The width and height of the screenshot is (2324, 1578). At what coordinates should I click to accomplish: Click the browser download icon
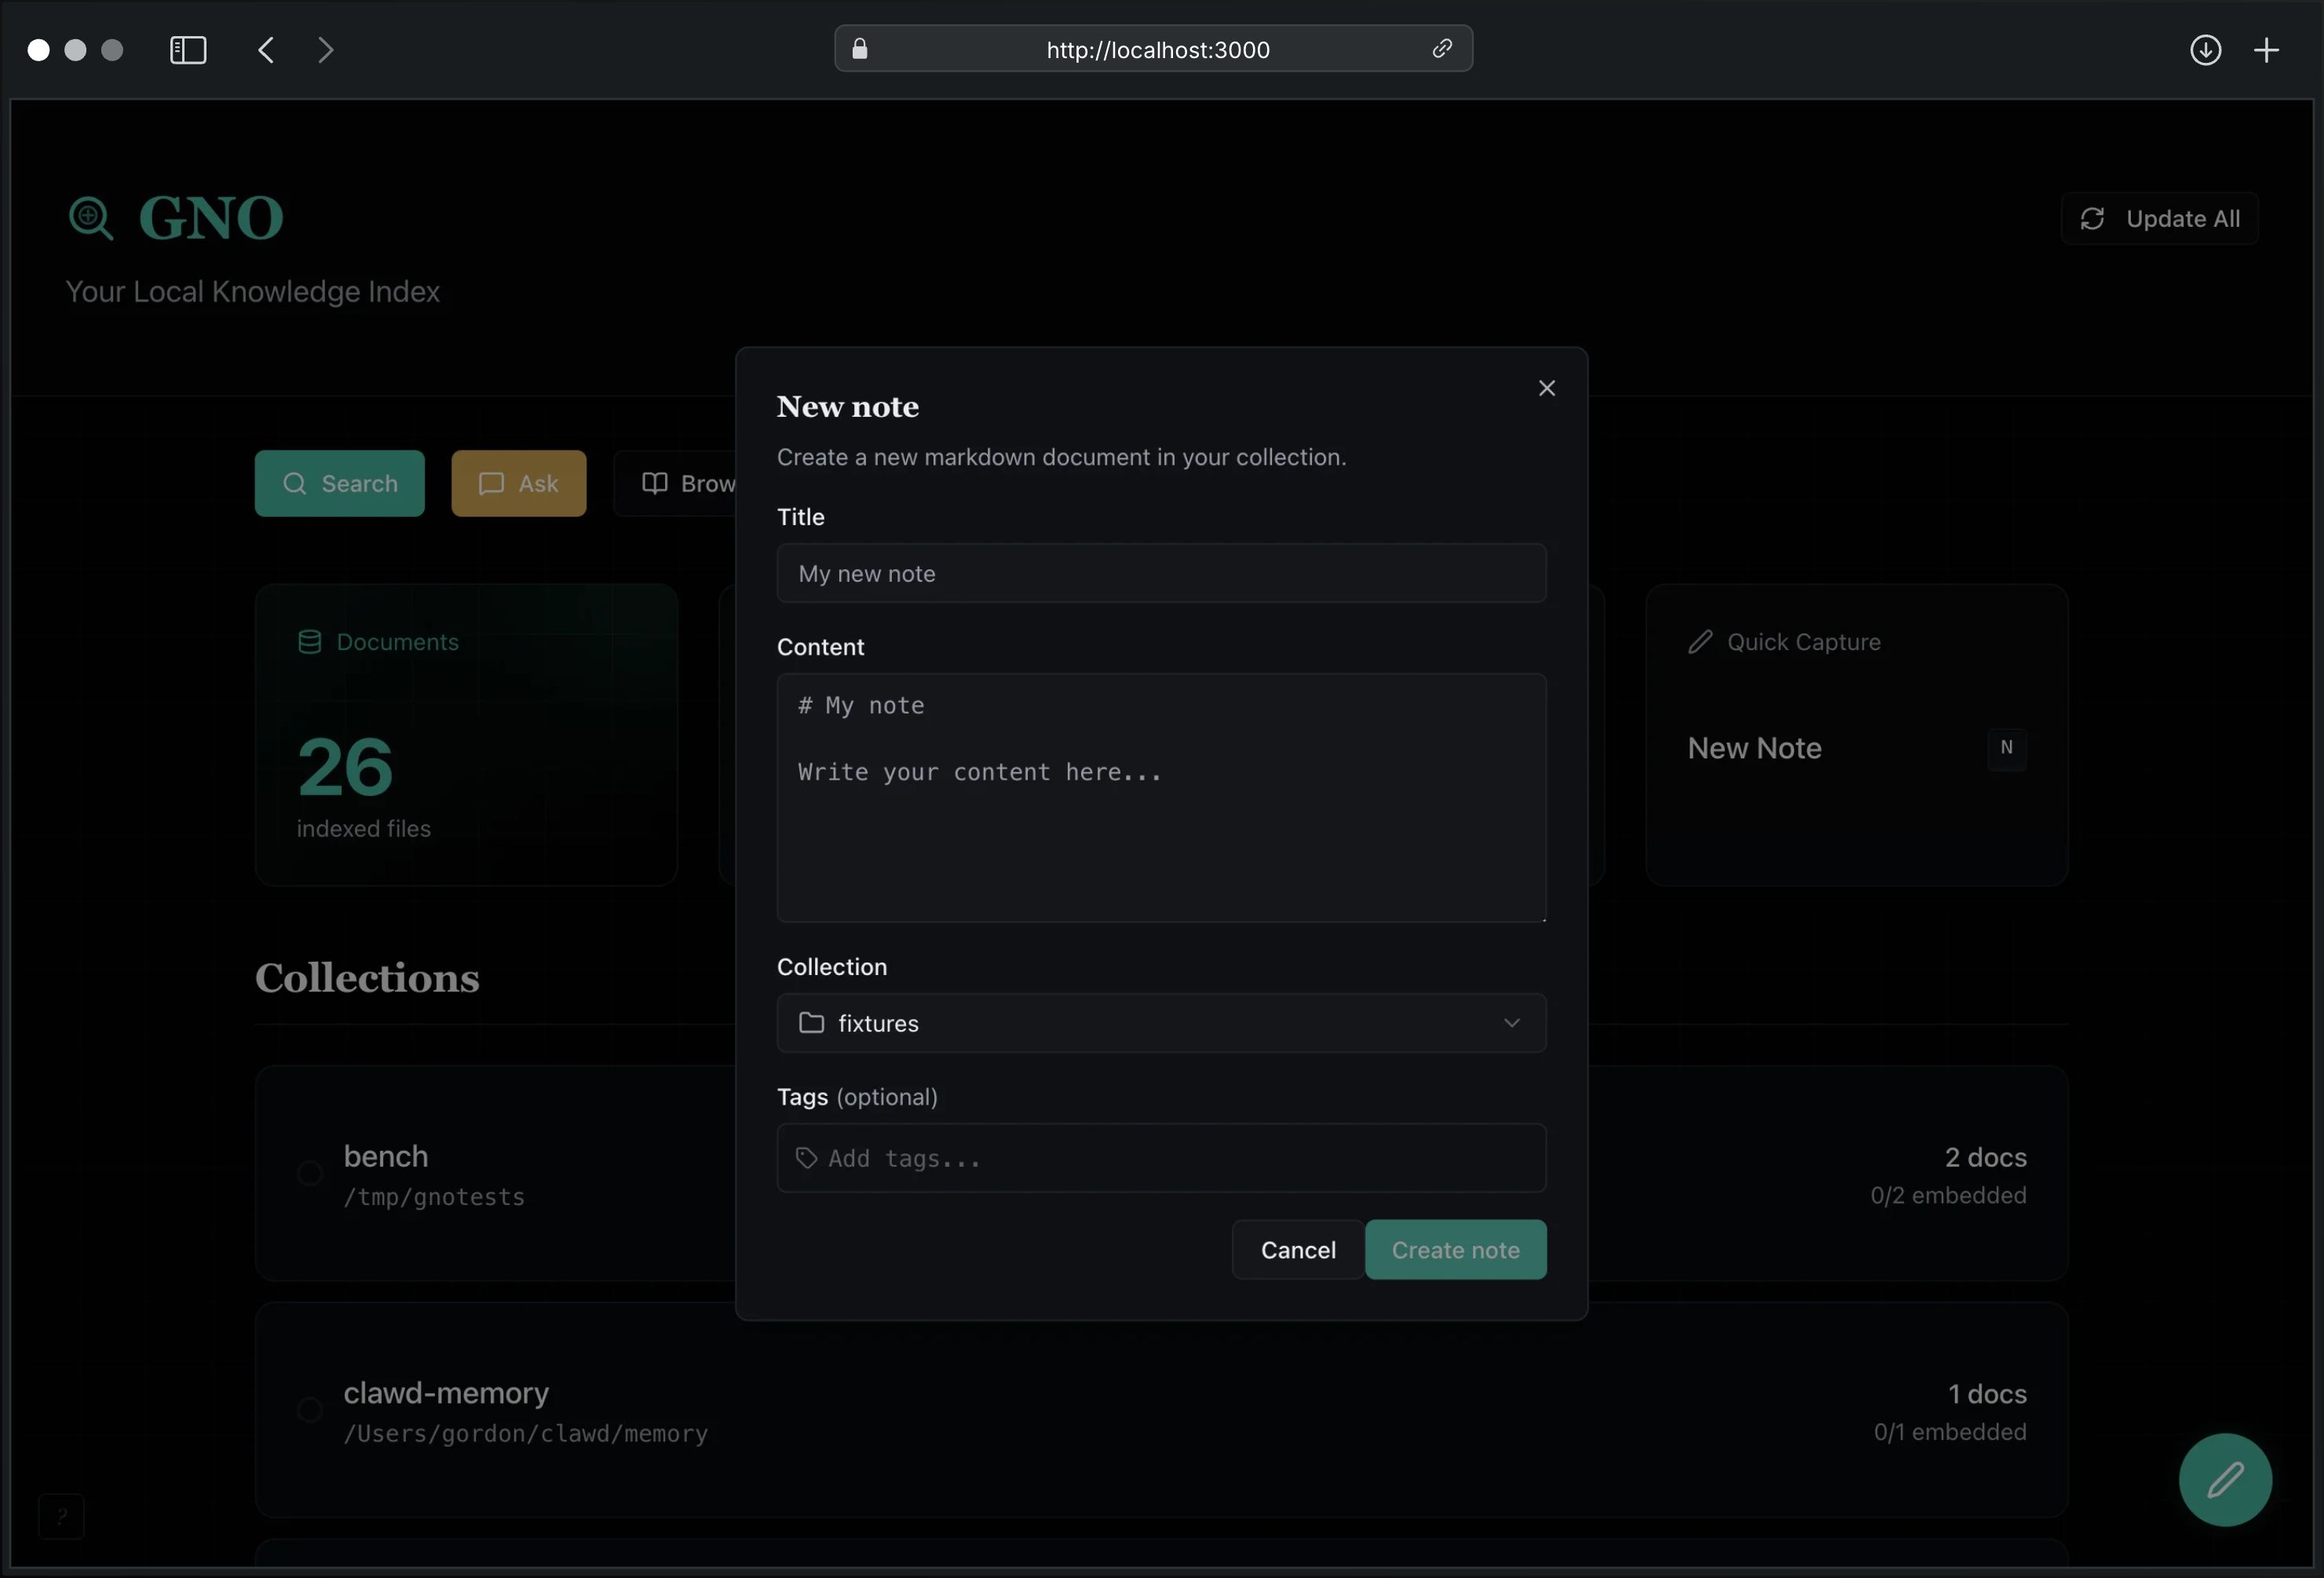2206,49
